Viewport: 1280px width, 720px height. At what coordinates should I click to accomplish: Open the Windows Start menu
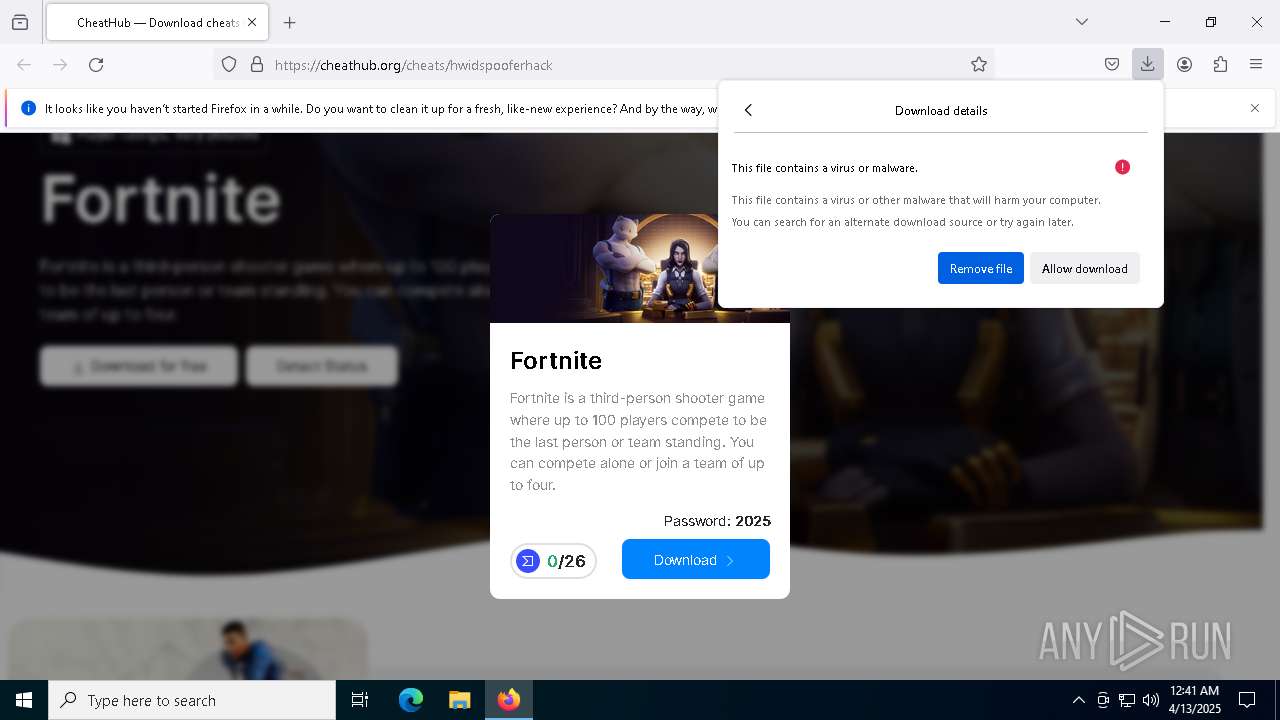pos(24,700)
